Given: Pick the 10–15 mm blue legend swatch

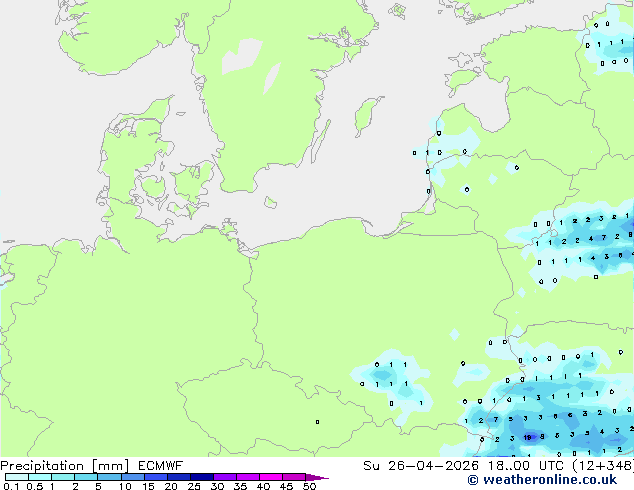Looking at the screenshot, I should click(x=133, y=477).
